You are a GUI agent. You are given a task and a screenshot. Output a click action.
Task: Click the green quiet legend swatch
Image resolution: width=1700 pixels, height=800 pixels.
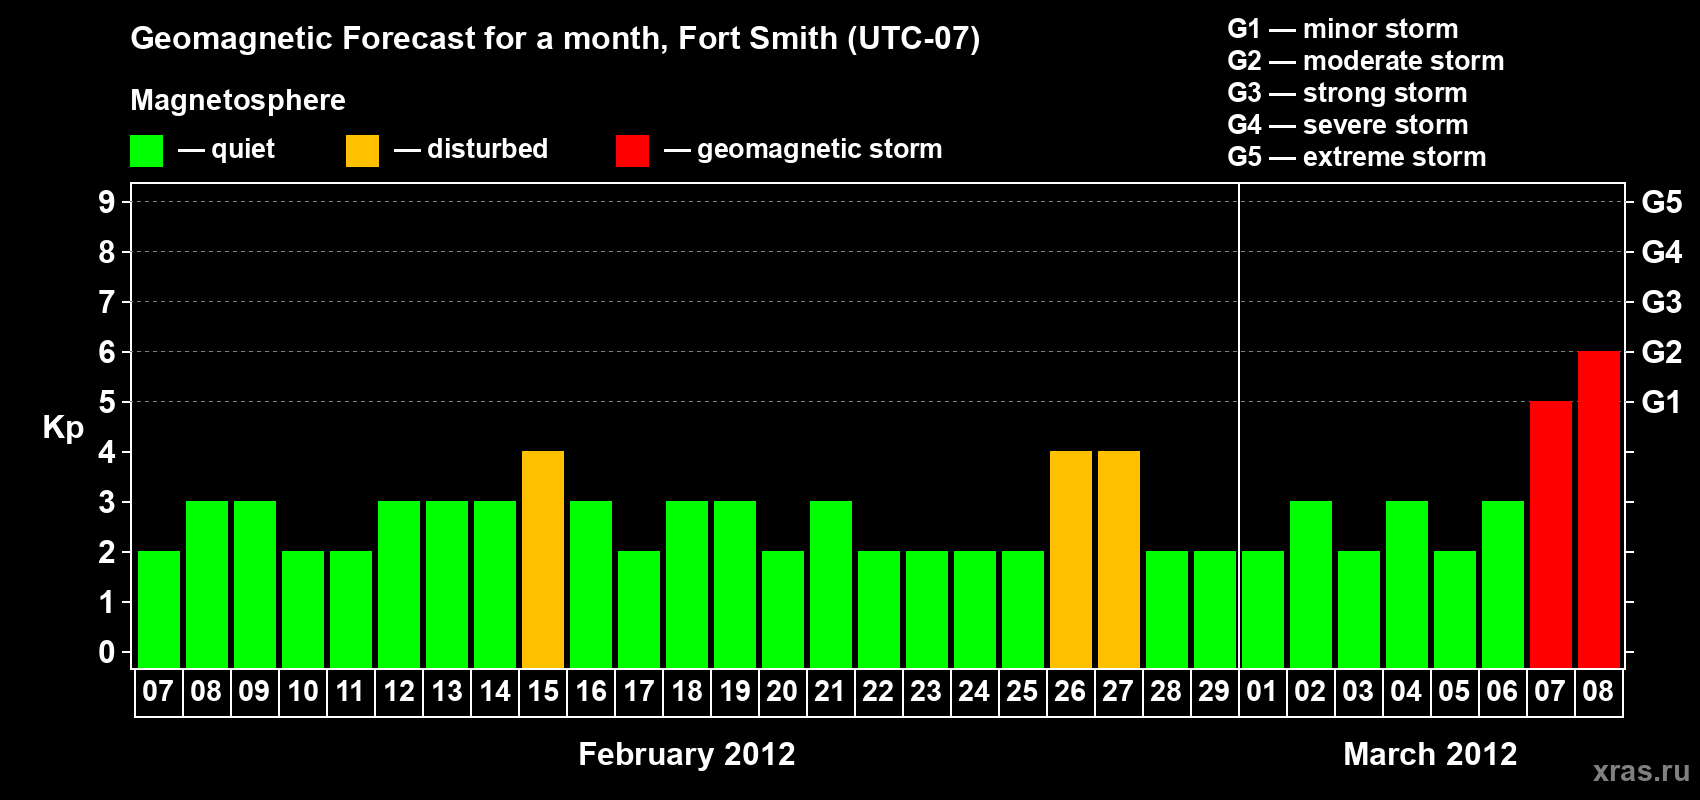146,151
